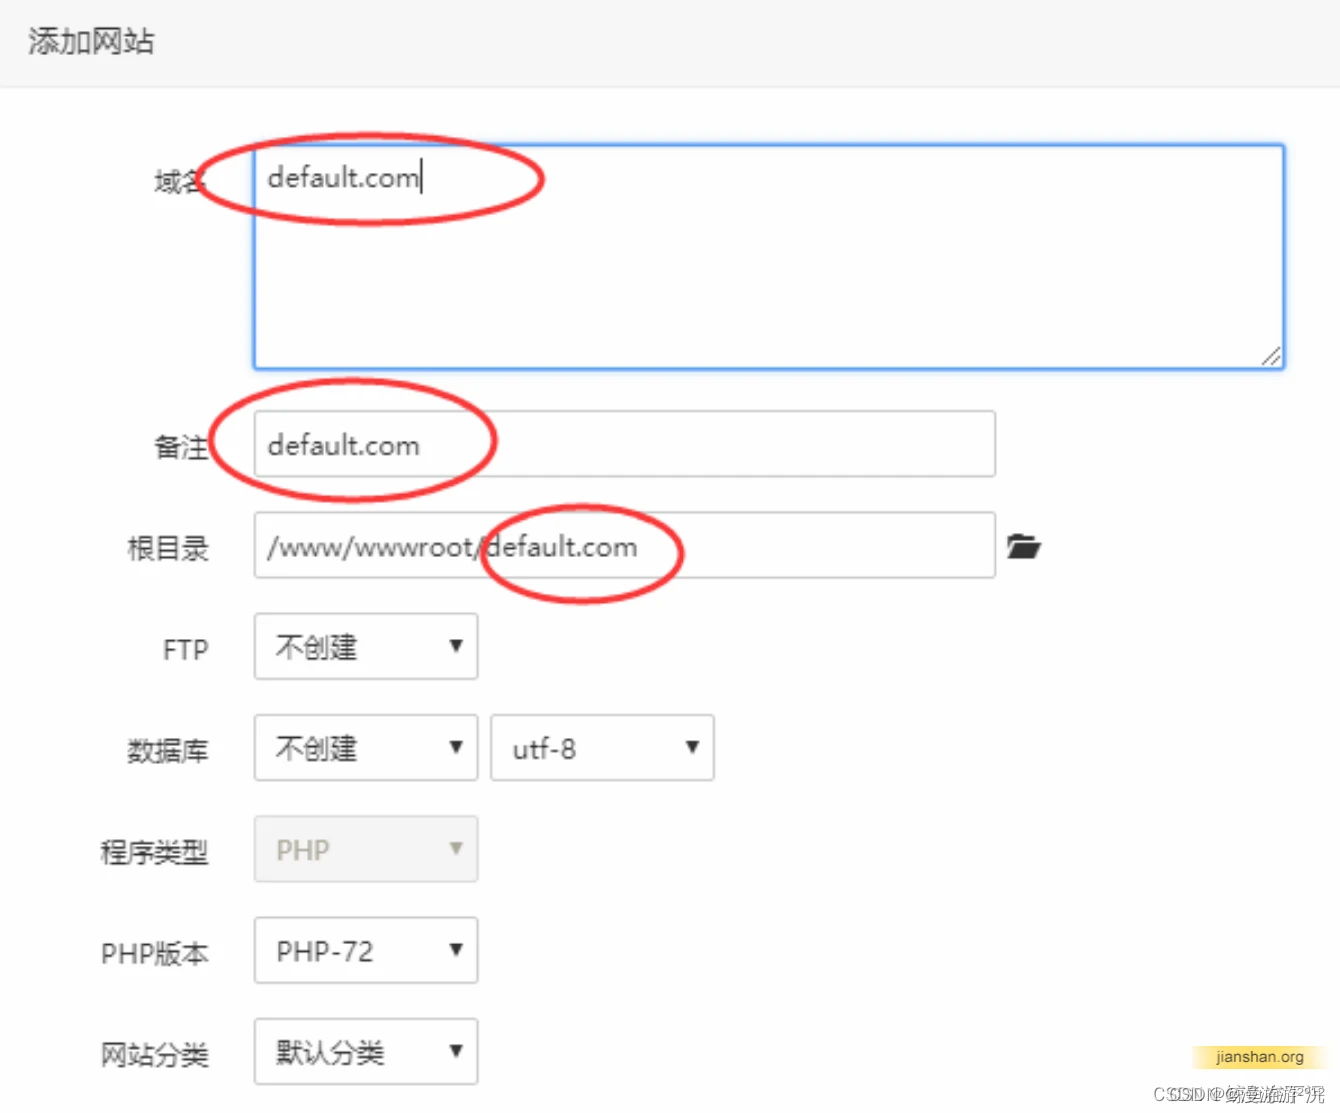Open the FTP creation dropdown
Image resolution: width=1340 pixels, height=1113 pixels.
(366, 646)
